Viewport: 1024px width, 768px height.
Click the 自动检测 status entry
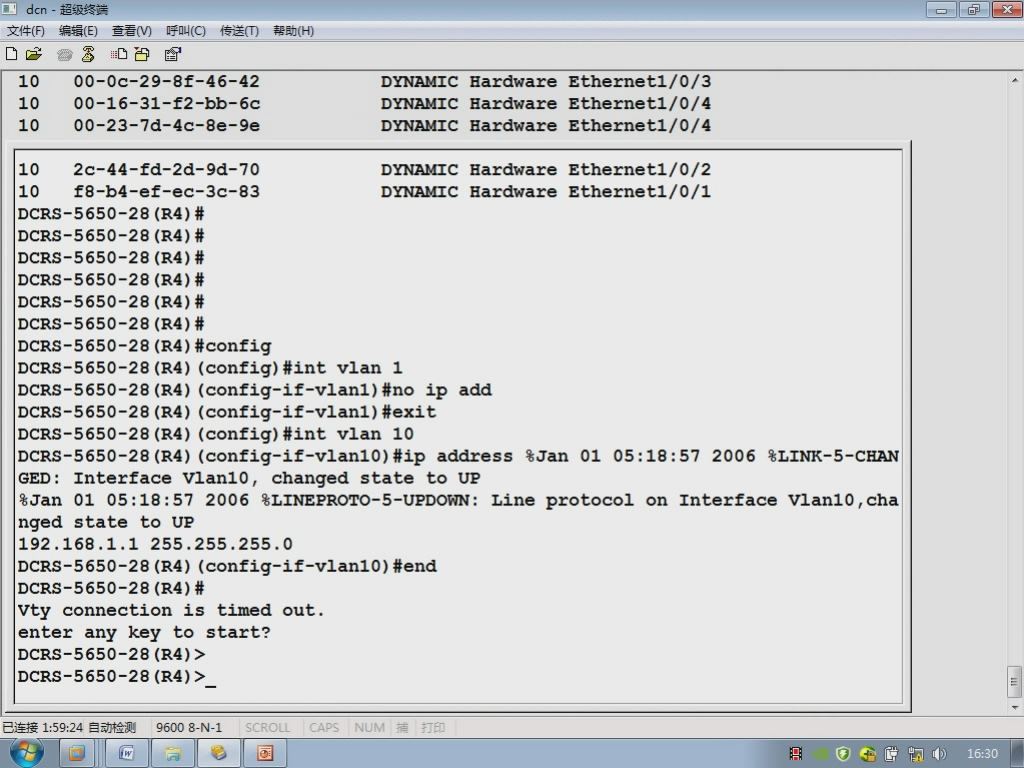[112, 728]
